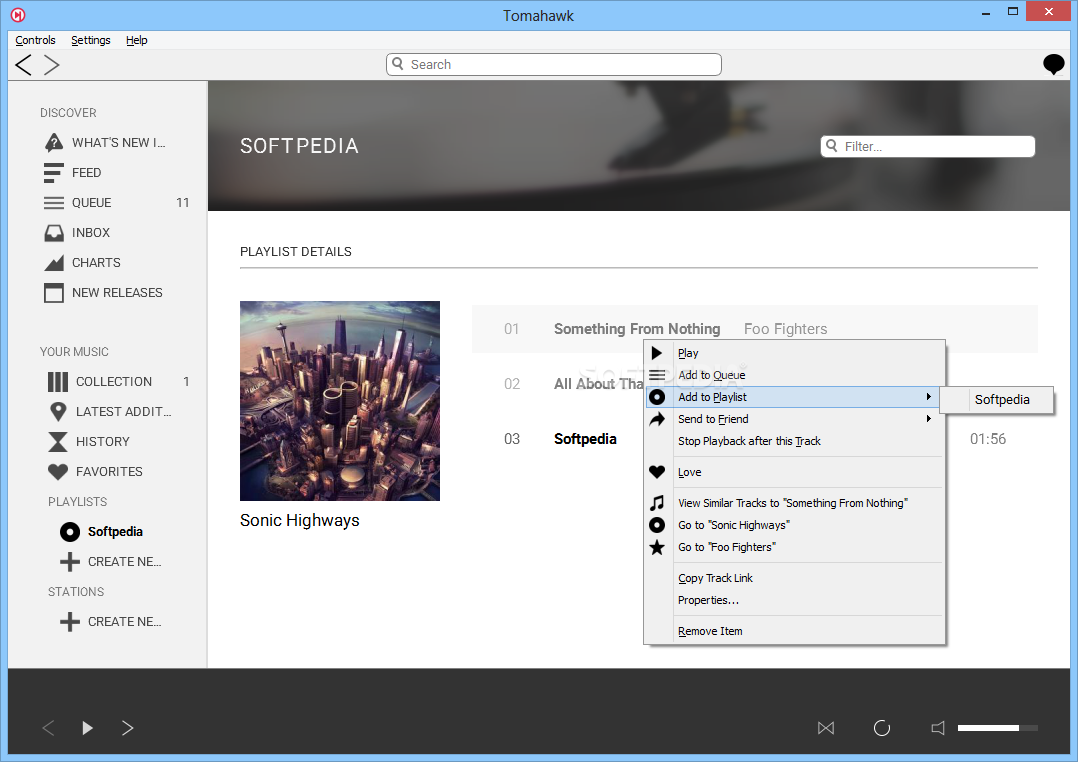The width and height of the screenshot is (1078, 762).
Task: Click the What's New icon in Discover
Action: [54, 142]
